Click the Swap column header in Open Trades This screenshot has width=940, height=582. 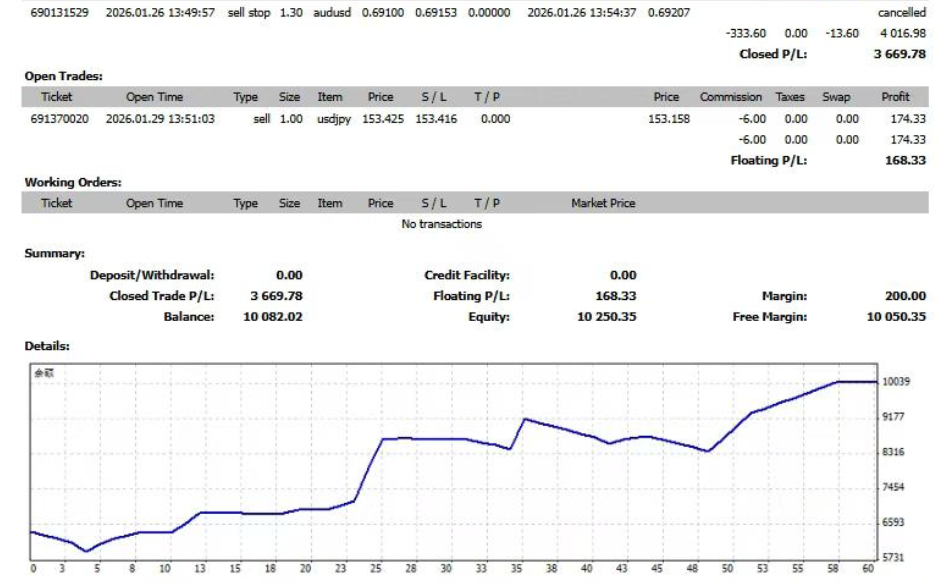pyautogui.click(x=836, y=97)
